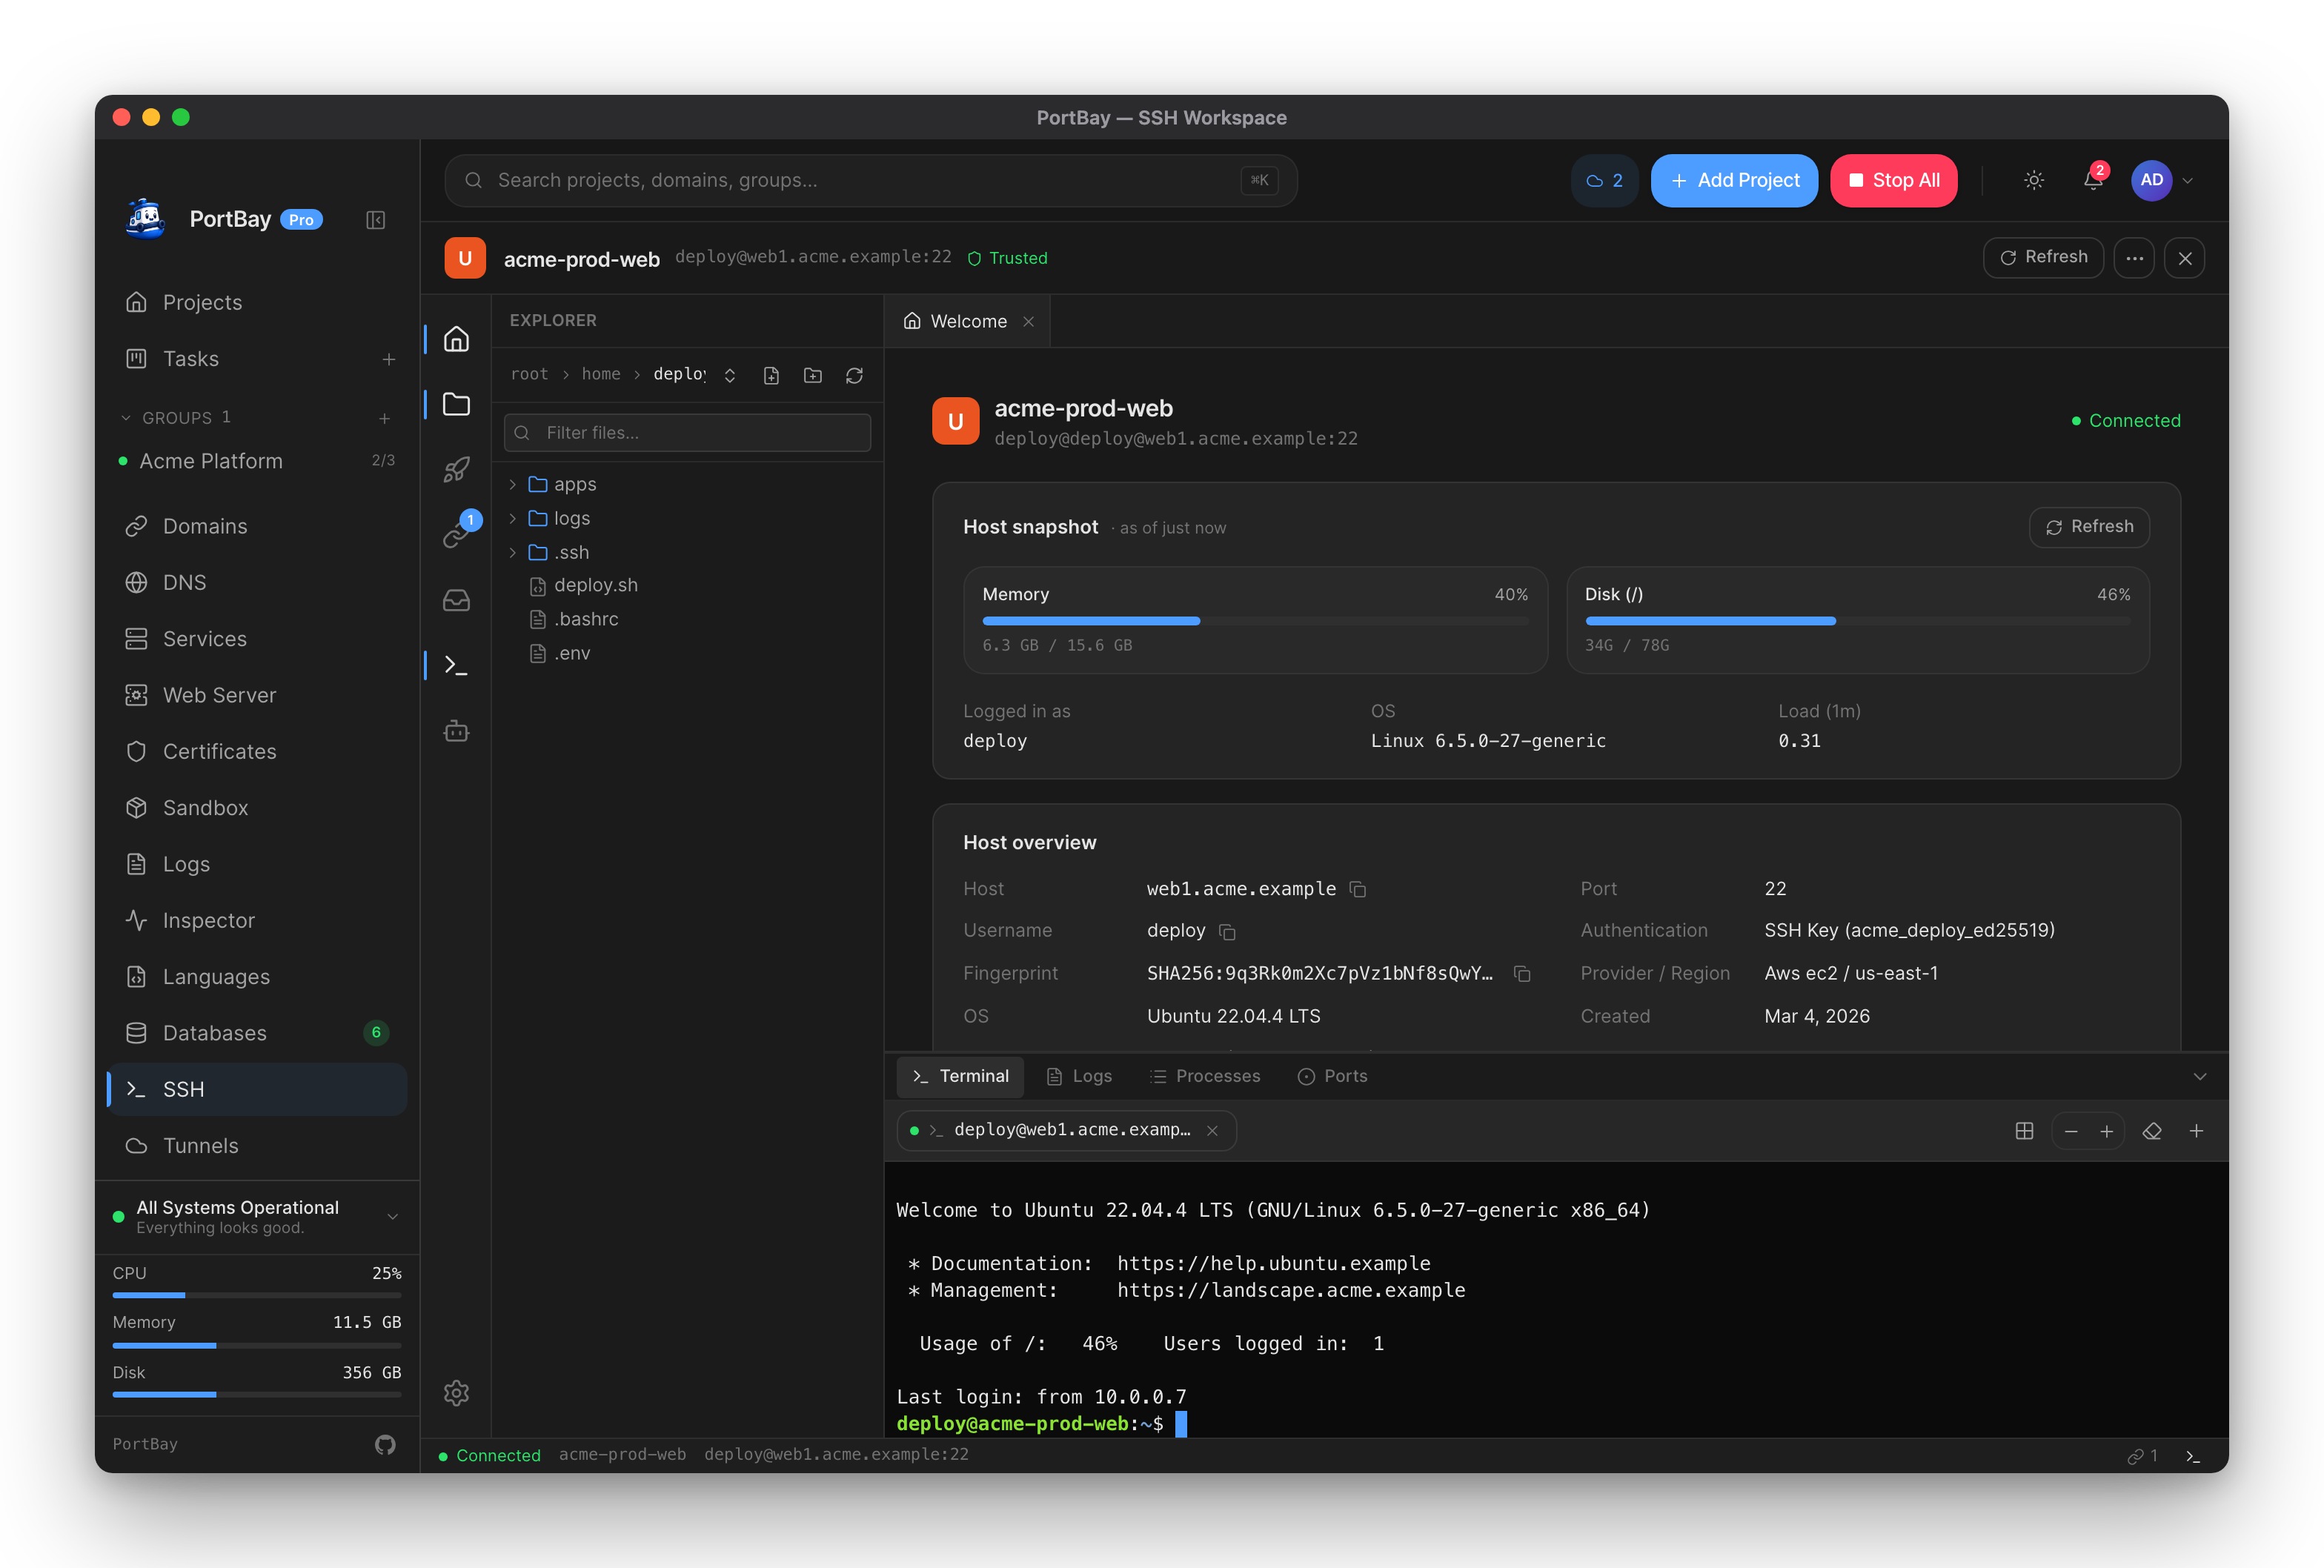Expand the .ssh folder

point(513,552)
